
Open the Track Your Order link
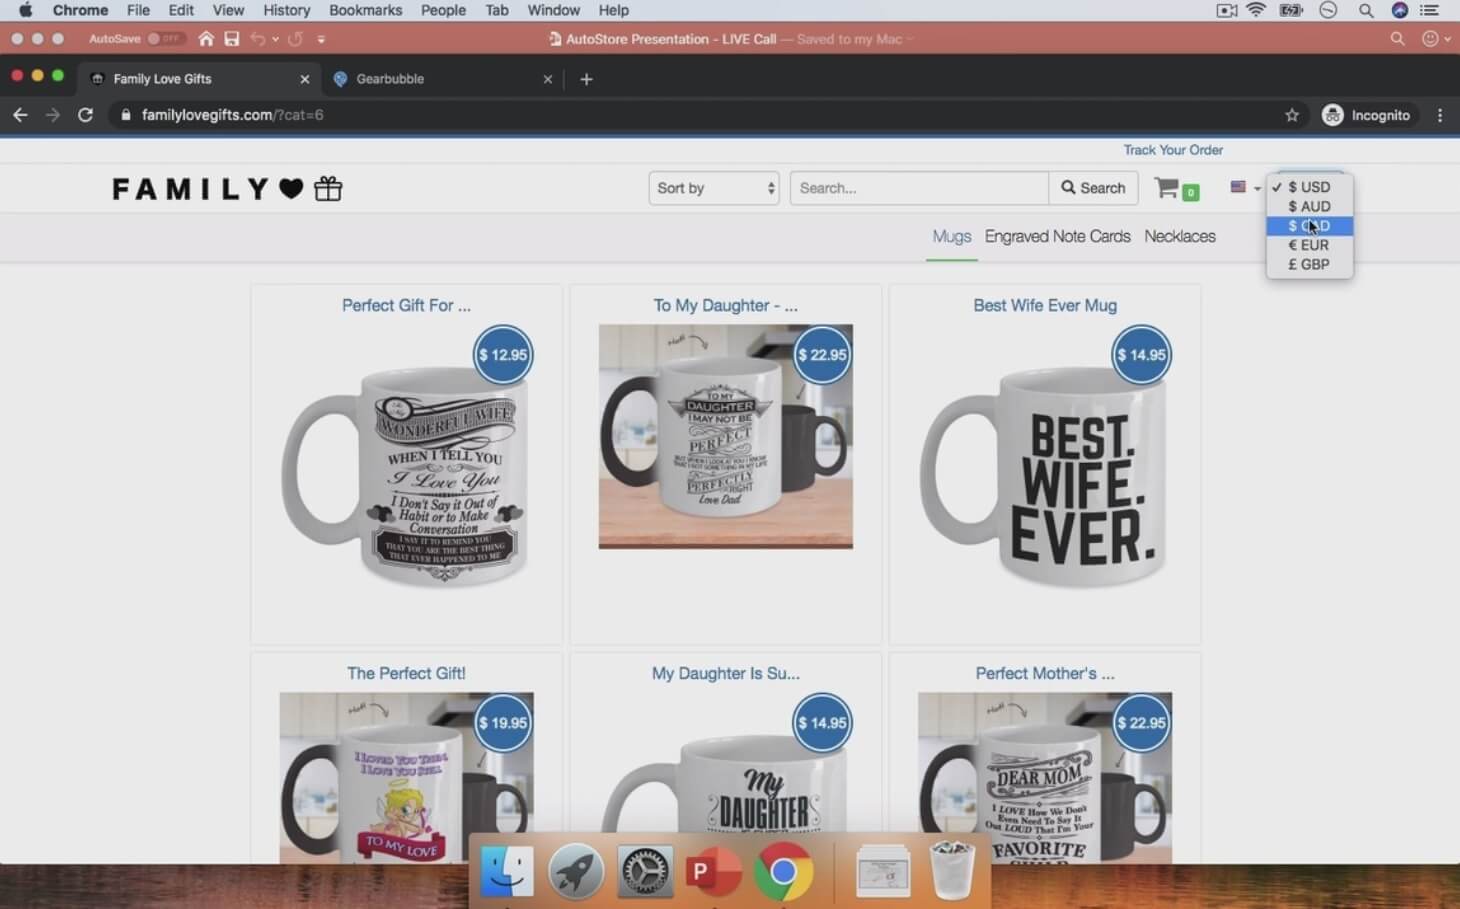[1173, 150]
